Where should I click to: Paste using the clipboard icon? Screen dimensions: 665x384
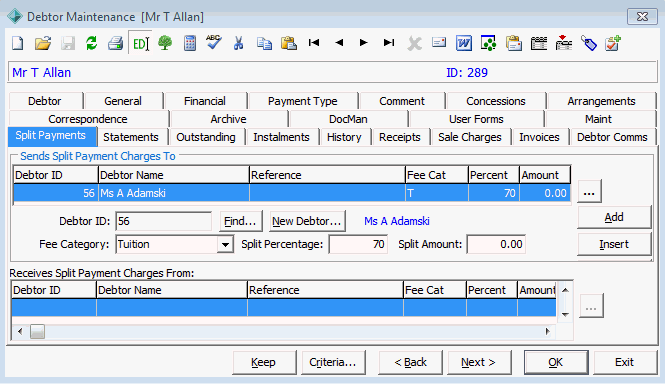tap(289, 43)
